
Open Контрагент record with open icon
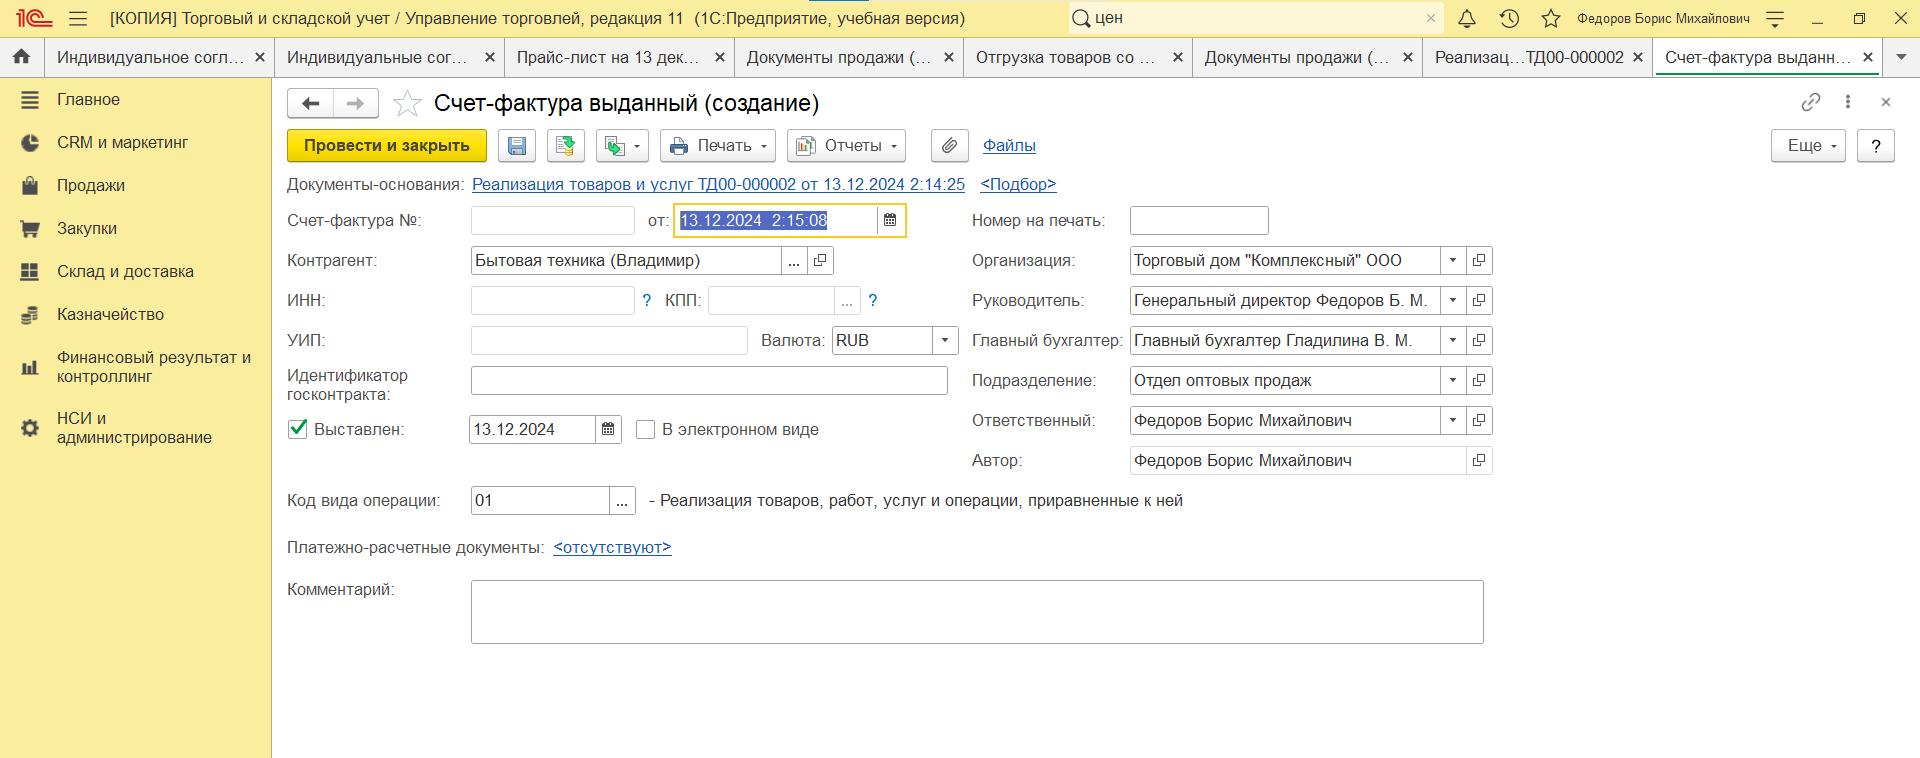pos(820,260)
